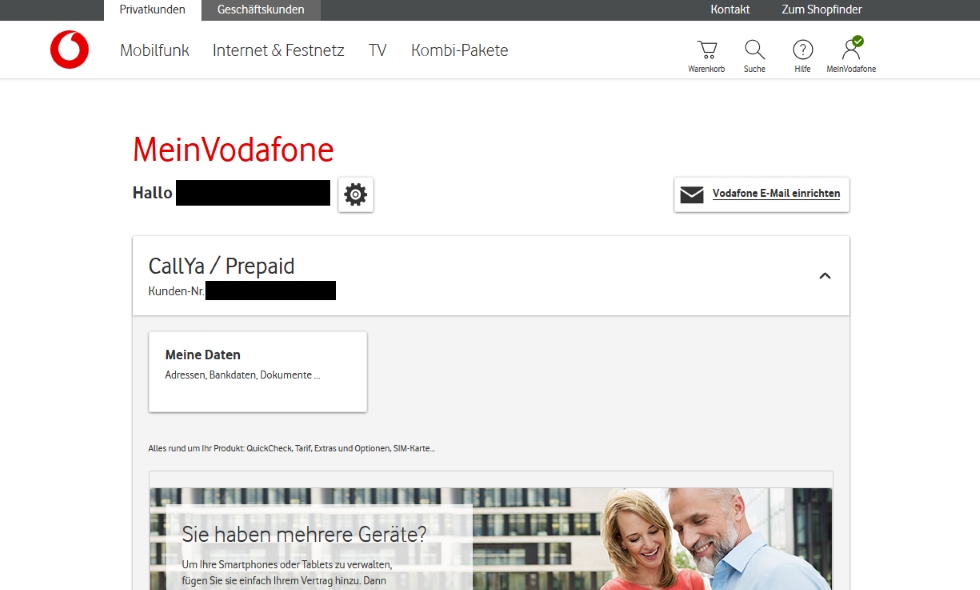Switch to Privatkunden tab
The height and width of the screenshot is (590, 980).
tap(152, 10)
